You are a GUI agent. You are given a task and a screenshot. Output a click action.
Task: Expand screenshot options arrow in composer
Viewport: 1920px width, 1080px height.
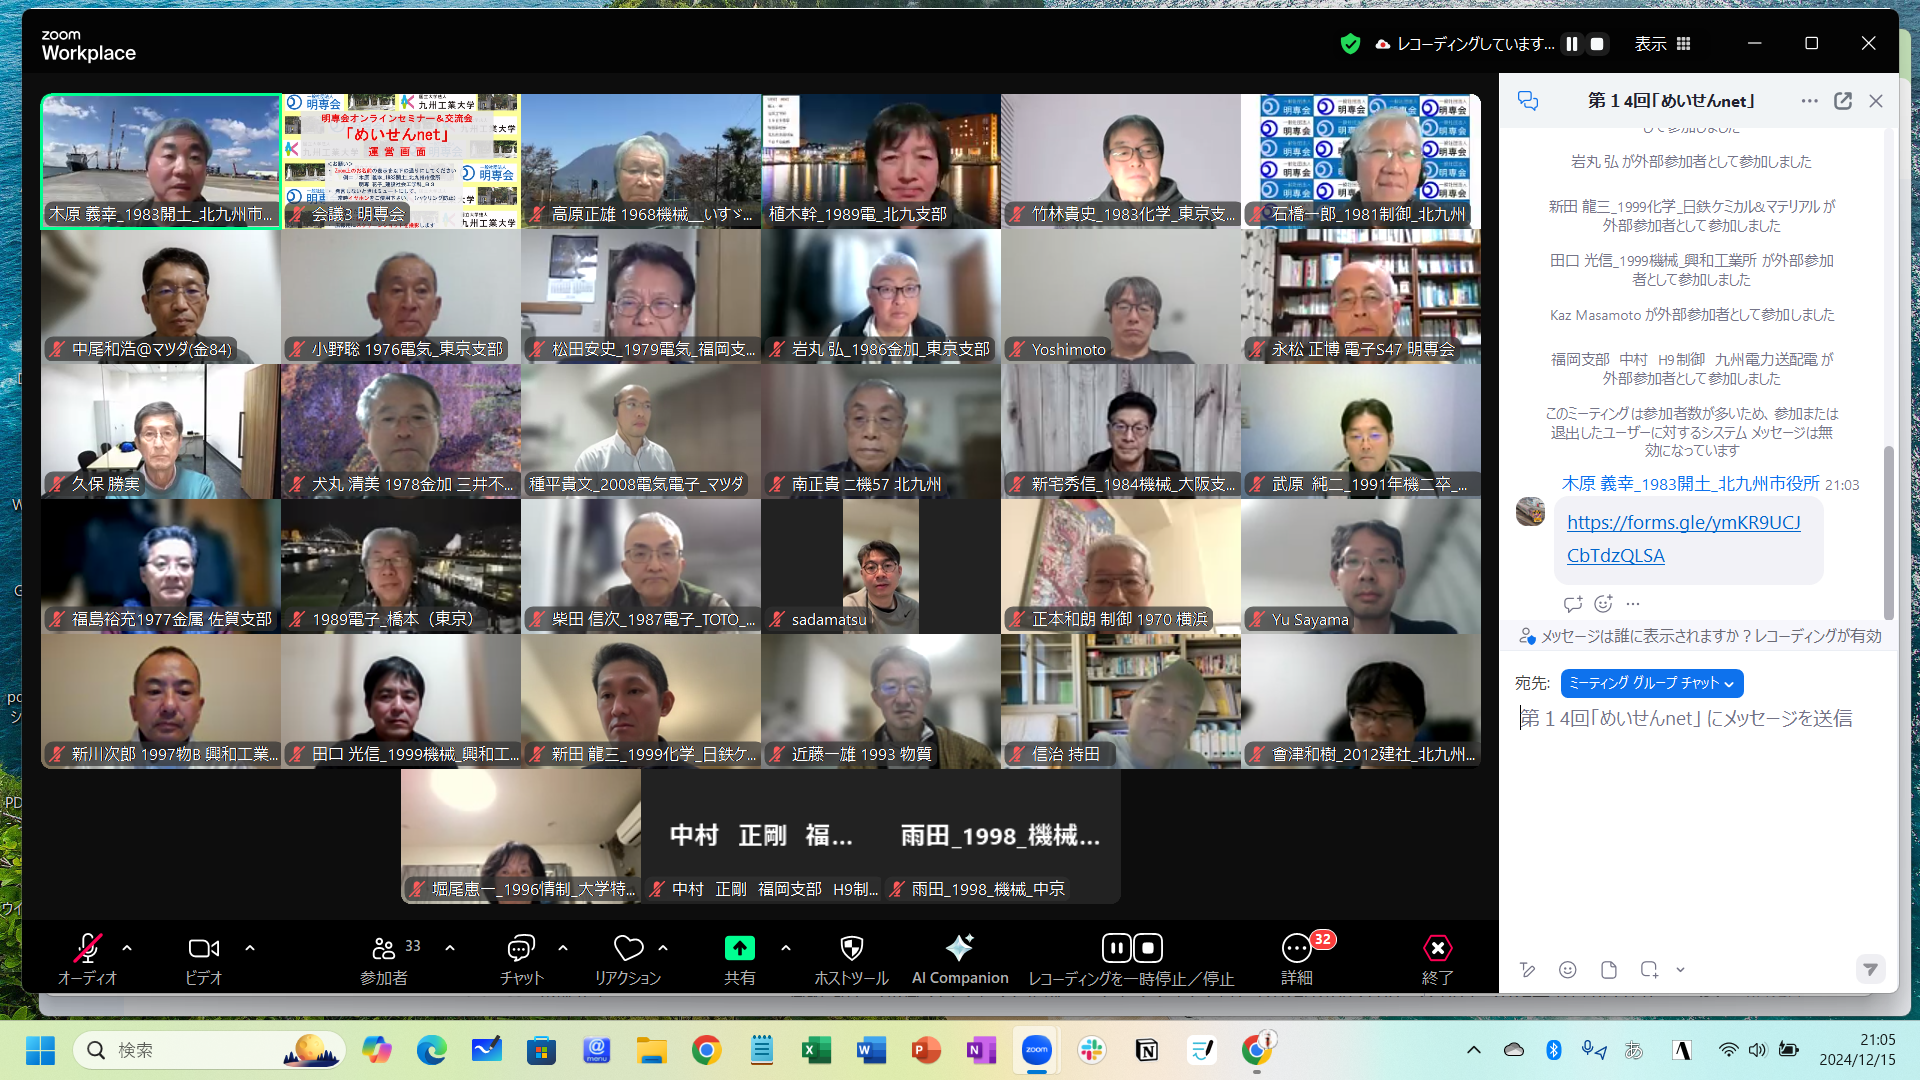1680,970
